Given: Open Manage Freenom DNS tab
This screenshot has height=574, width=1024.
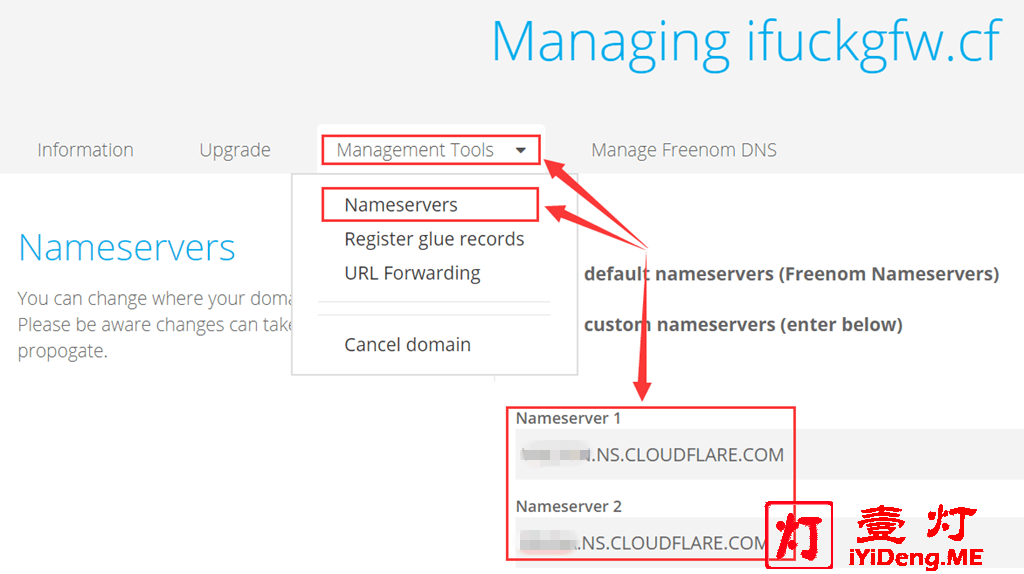Looking at the screenshot, I should (x=684, y=150).
